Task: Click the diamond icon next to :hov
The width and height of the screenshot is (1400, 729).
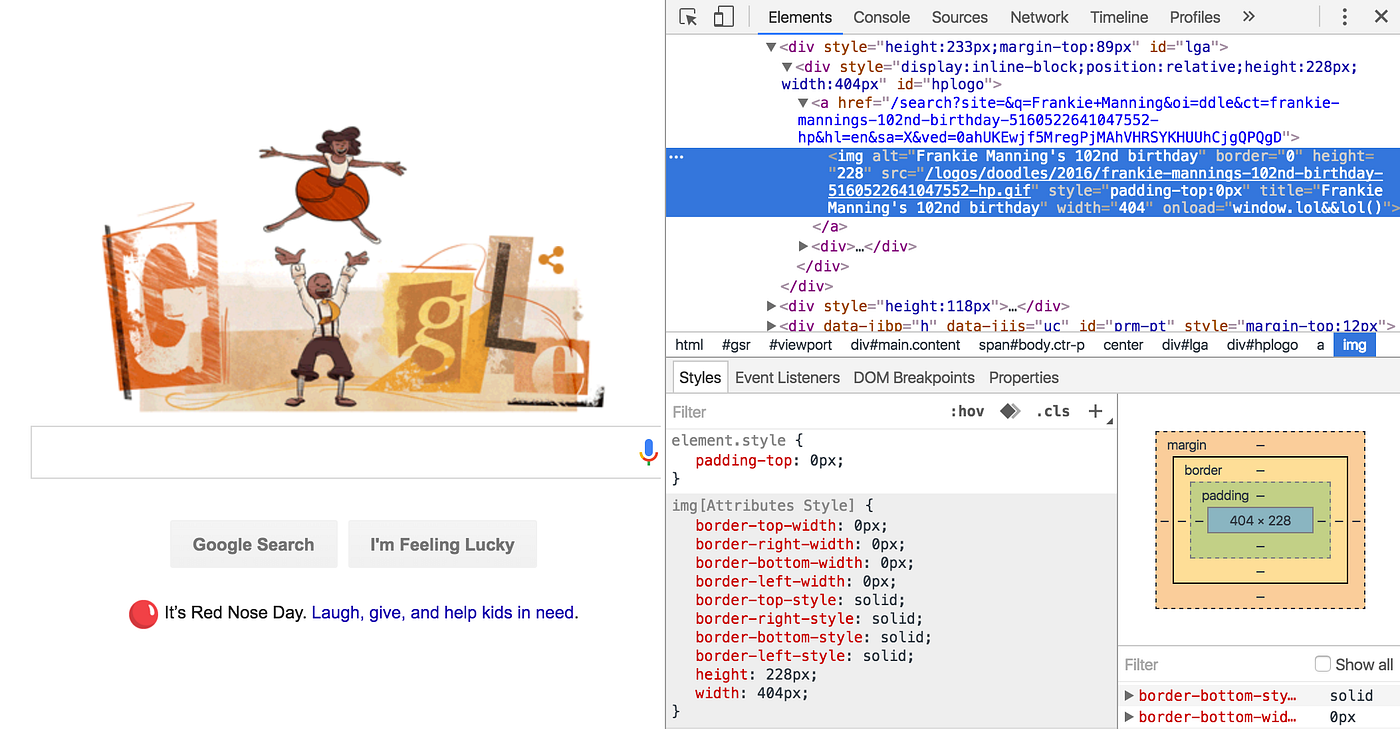Action: pos(1010,411)
